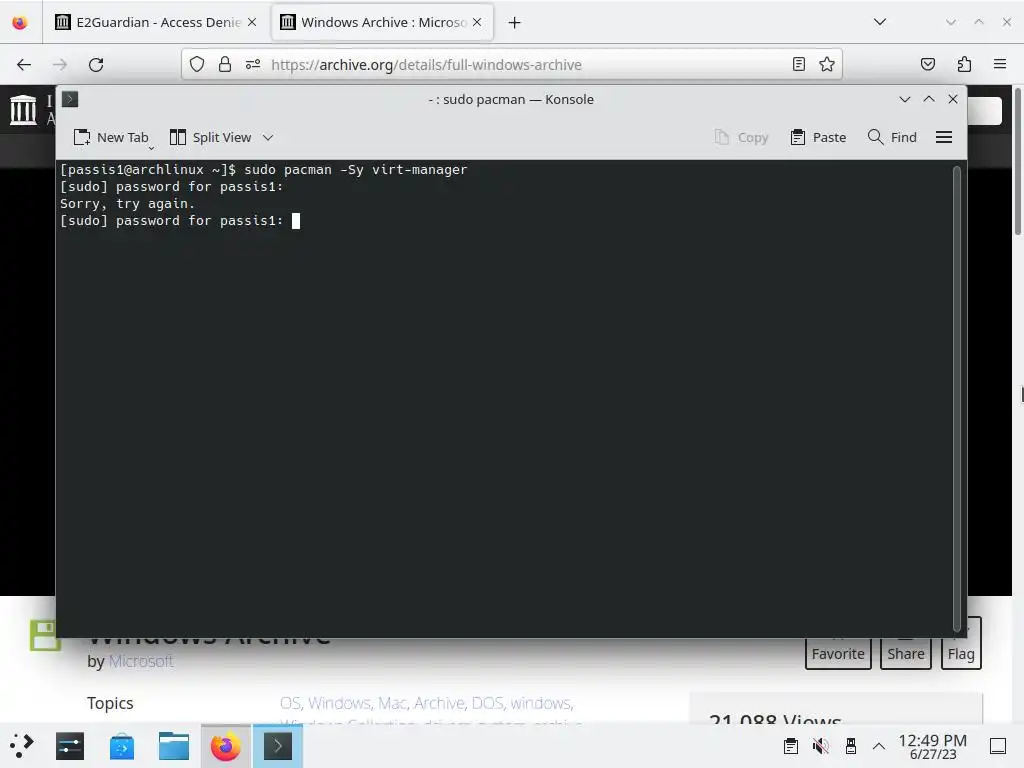Click the Share button on archive page
Screen dimensions: 1024x768
pos(905,654)
